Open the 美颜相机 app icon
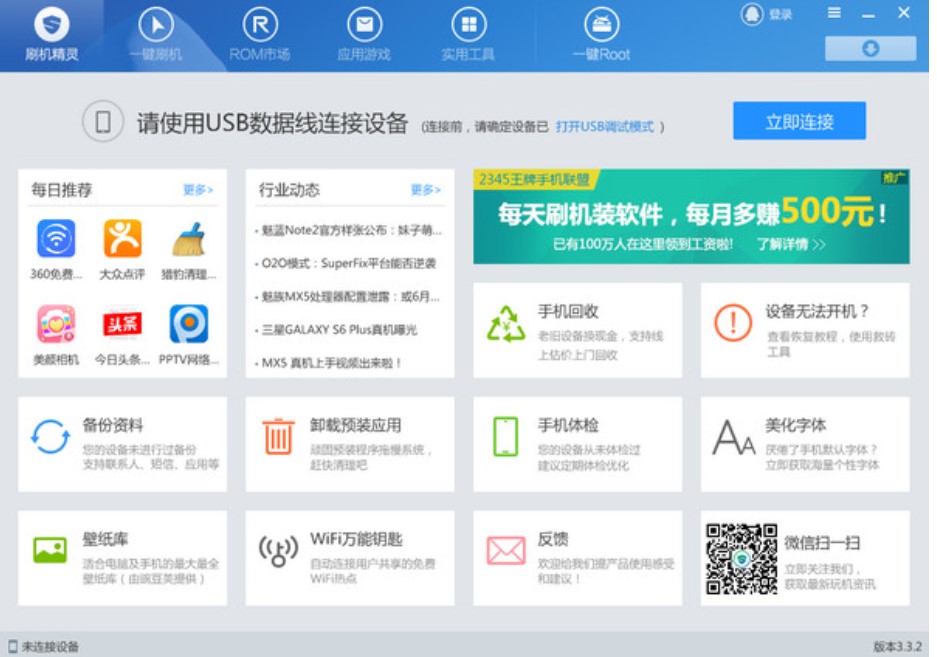This screenshot has height=657, width=937. (x=56, y=323)
